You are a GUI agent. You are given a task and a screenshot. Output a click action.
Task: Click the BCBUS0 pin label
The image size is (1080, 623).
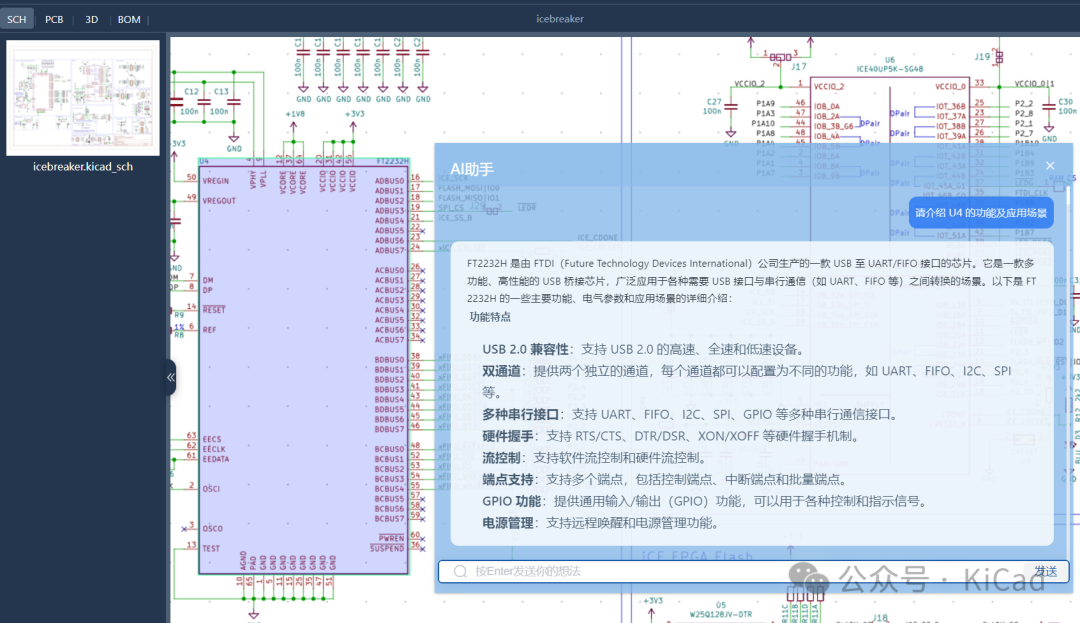(x=389, y=449)
